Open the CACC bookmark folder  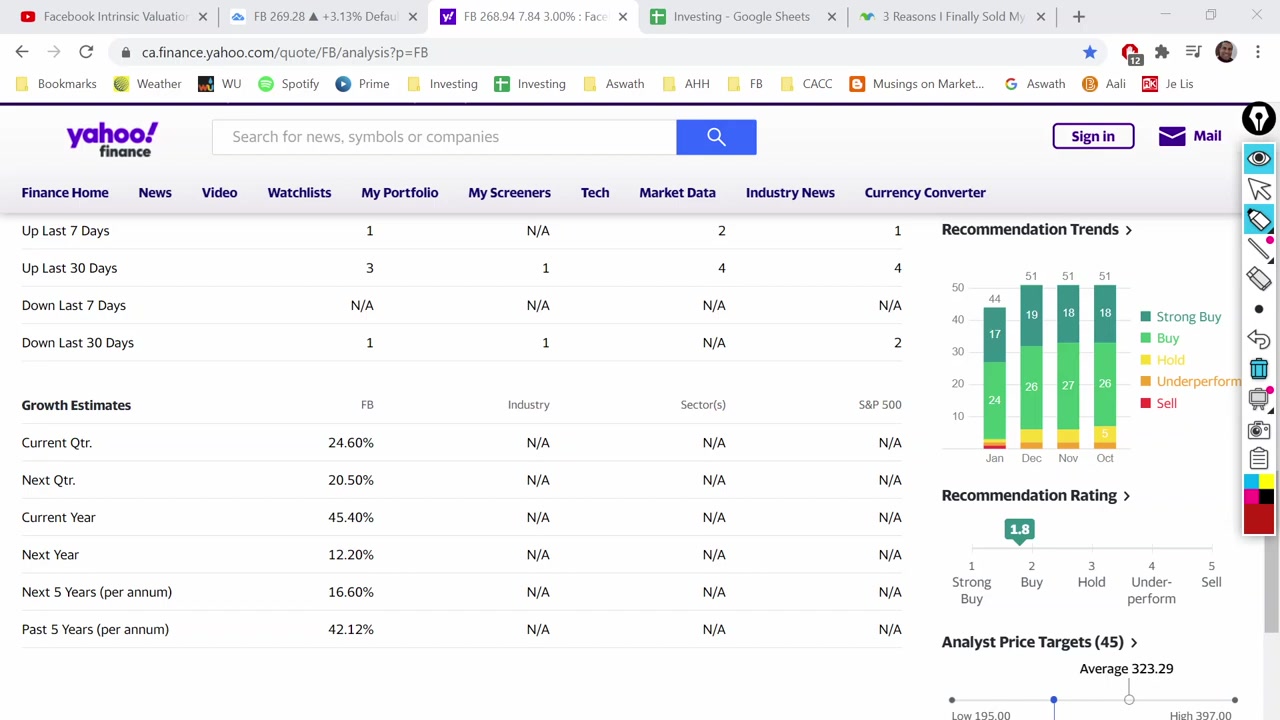pos(806,84)
